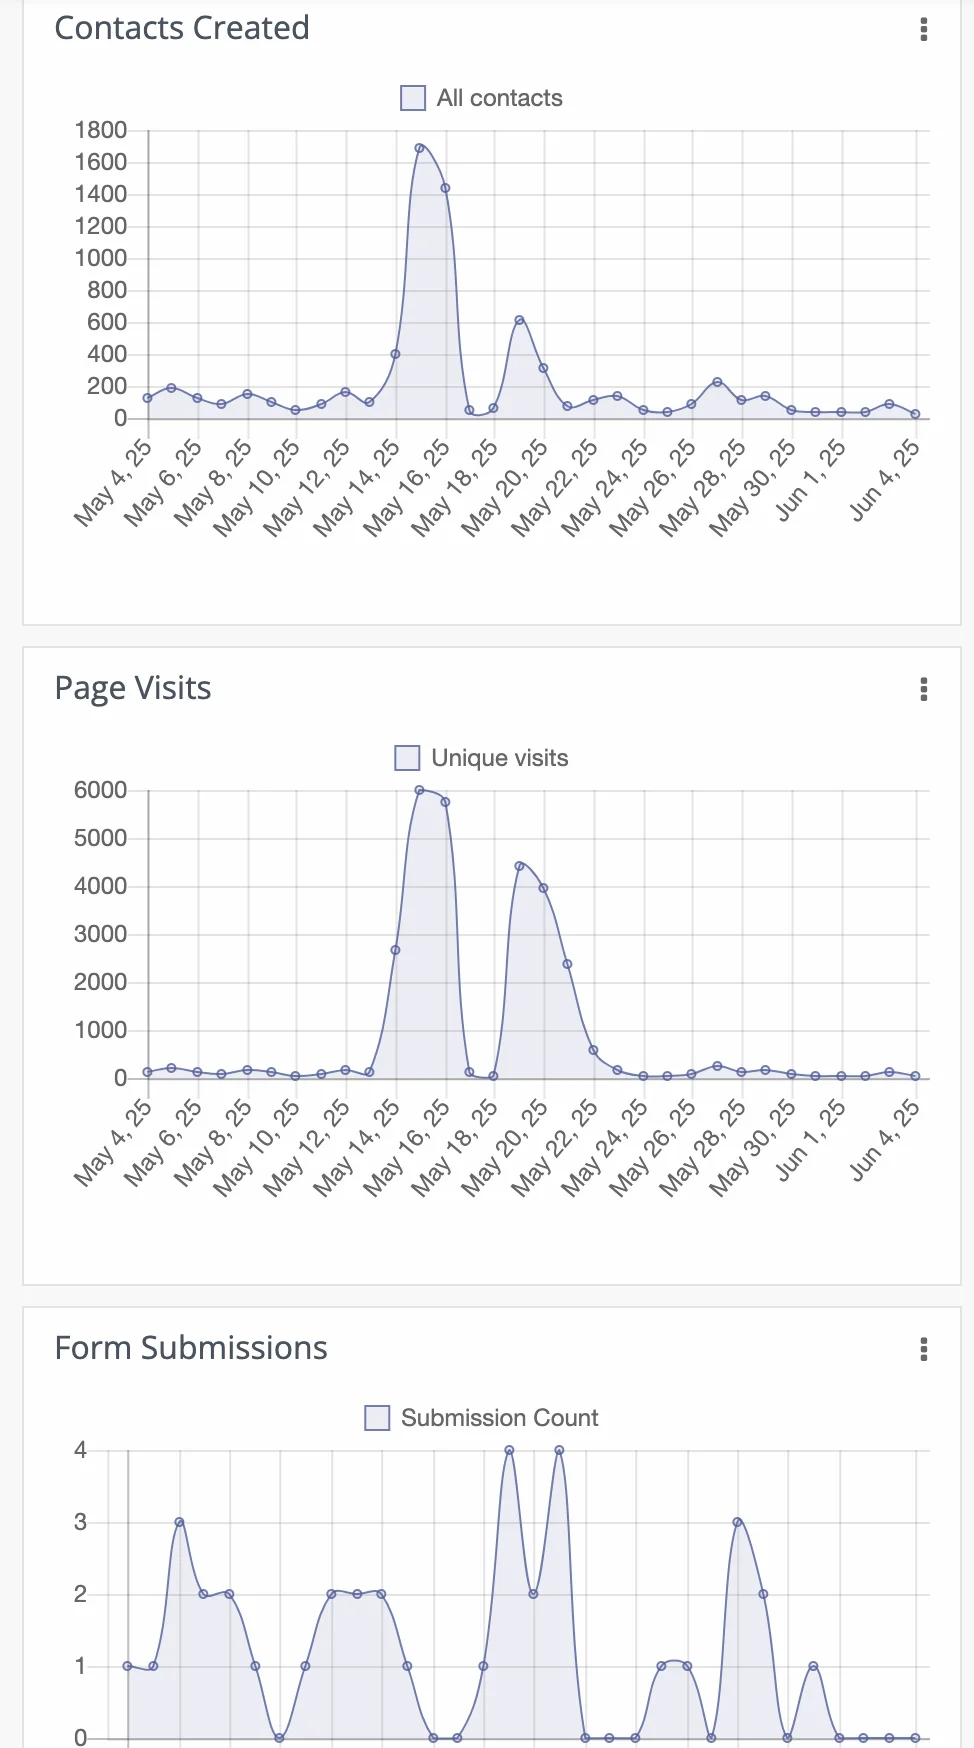The width and height of the screenshot is (974, 1748).
Task: Click the All contacts legend label
Action: 499,98
